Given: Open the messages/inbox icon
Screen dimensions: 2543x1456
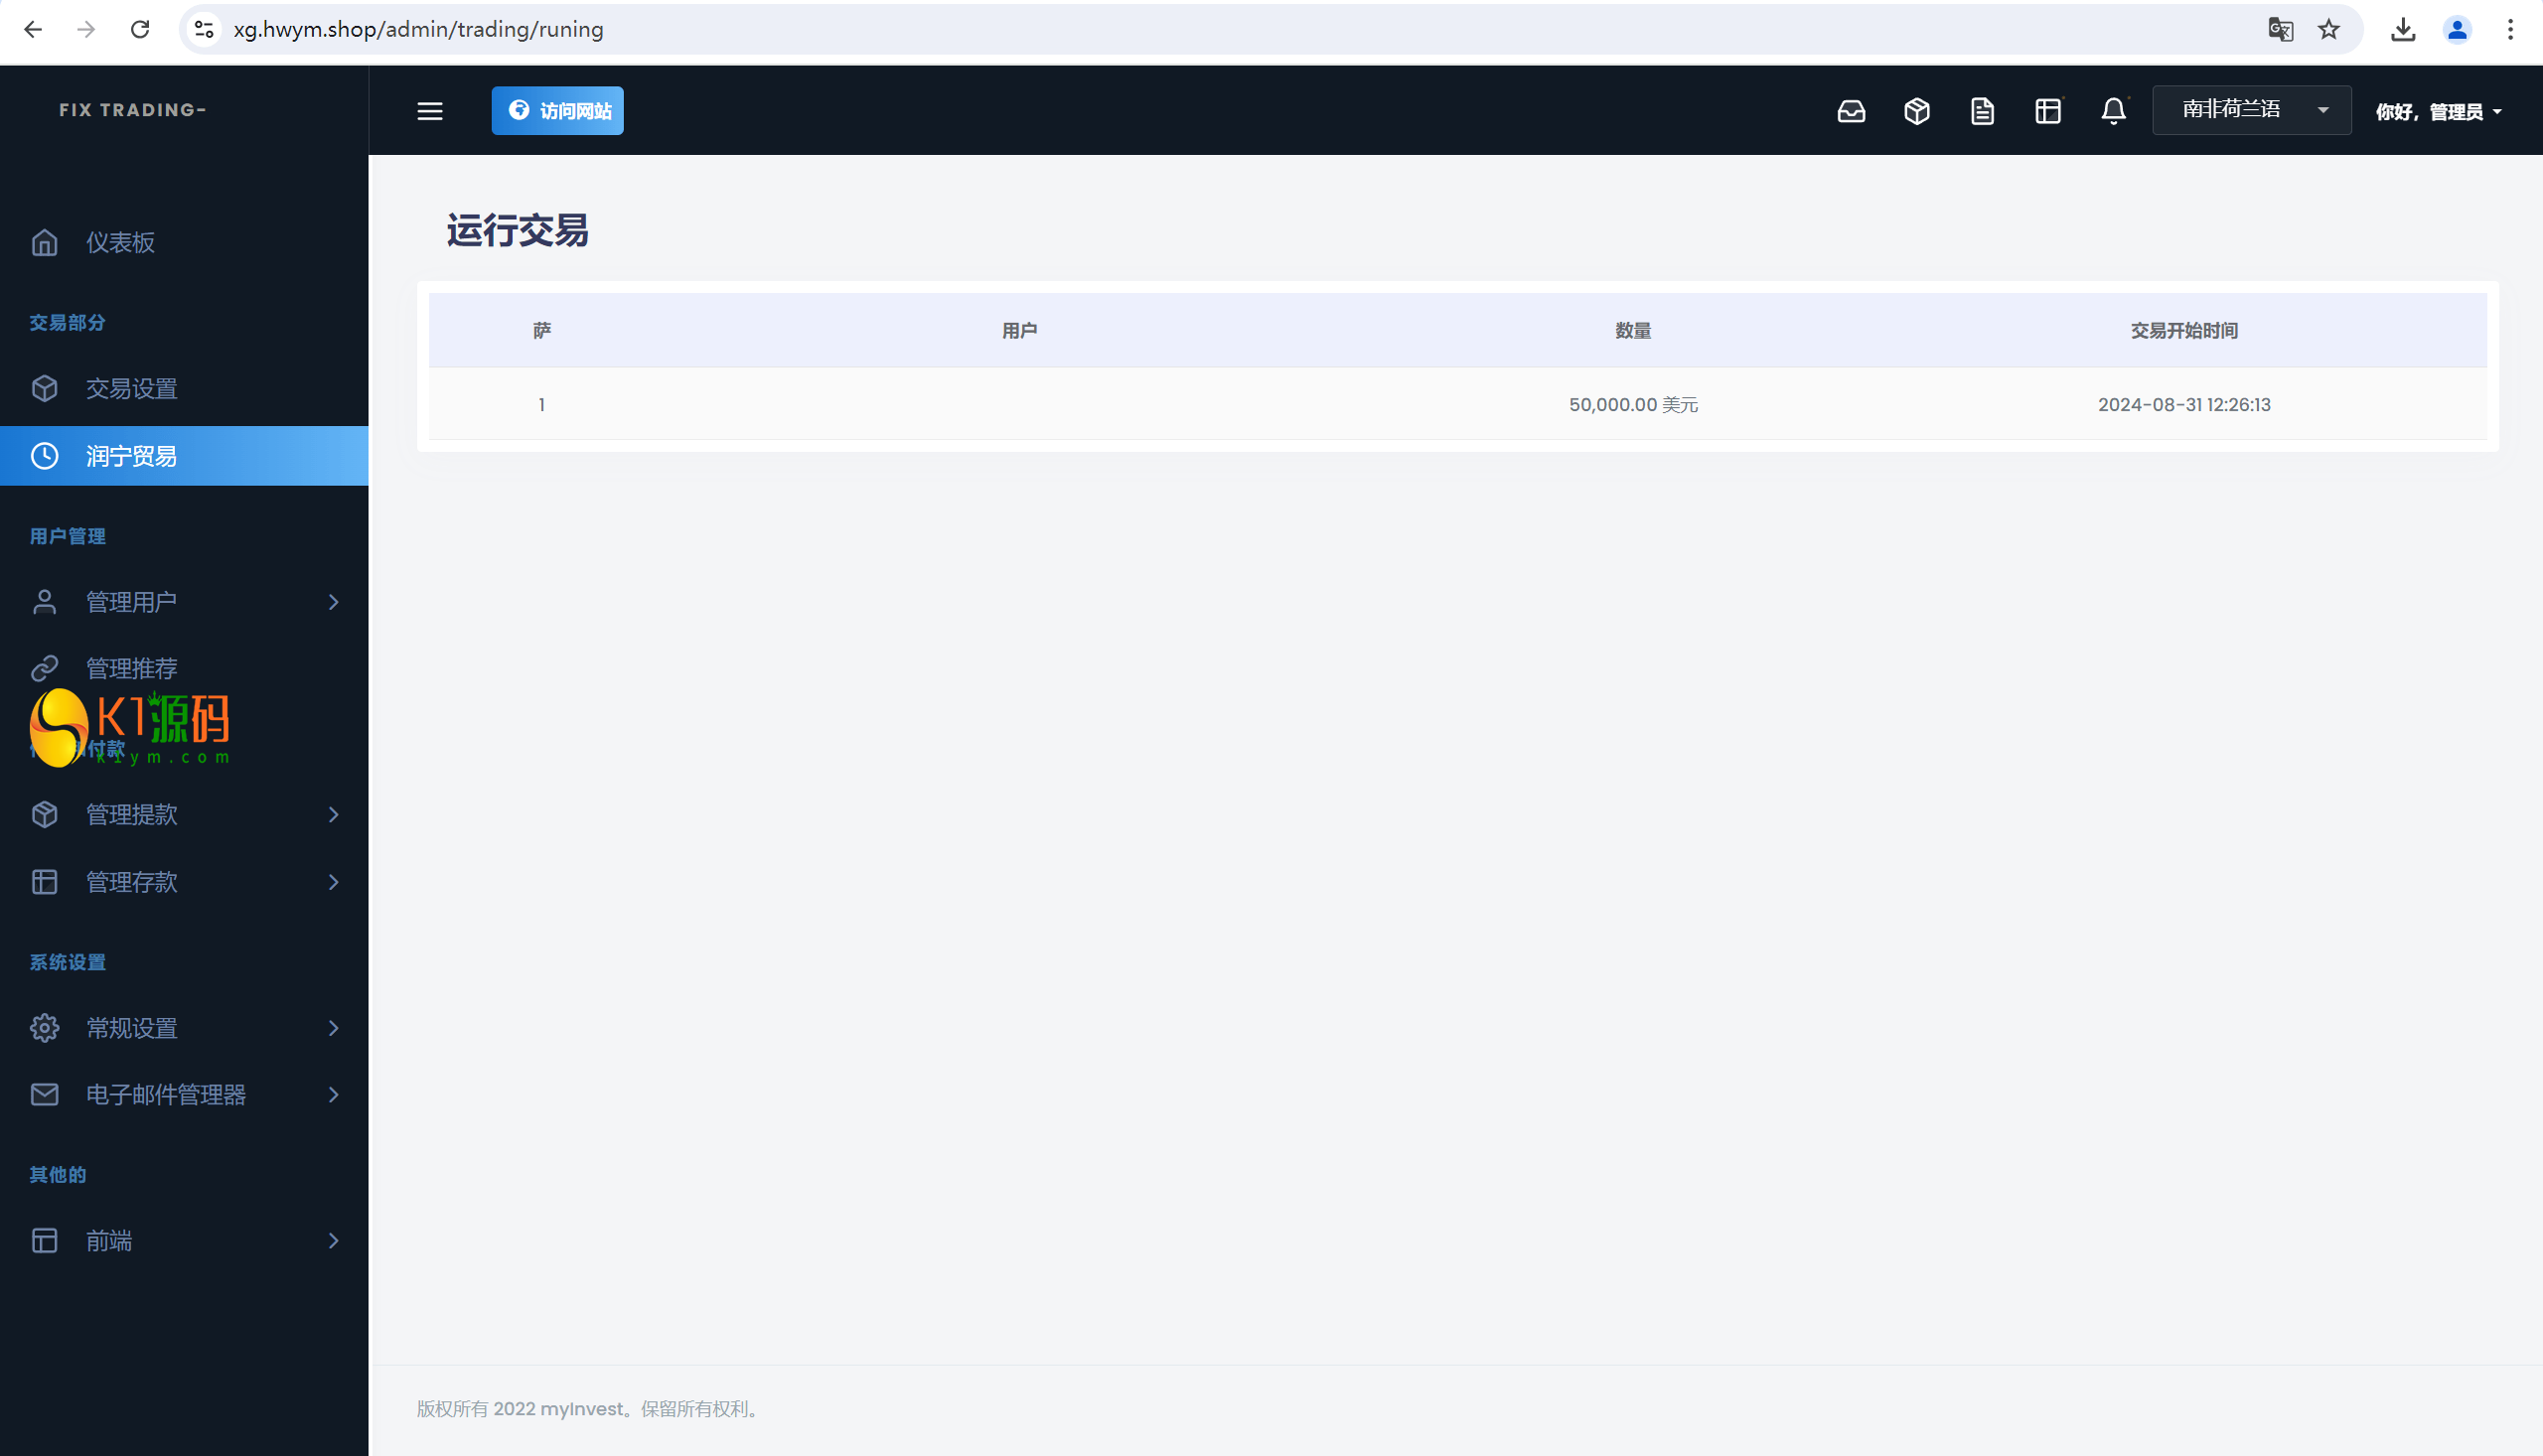Looking at the screenshot, I should click(1850, 110).
